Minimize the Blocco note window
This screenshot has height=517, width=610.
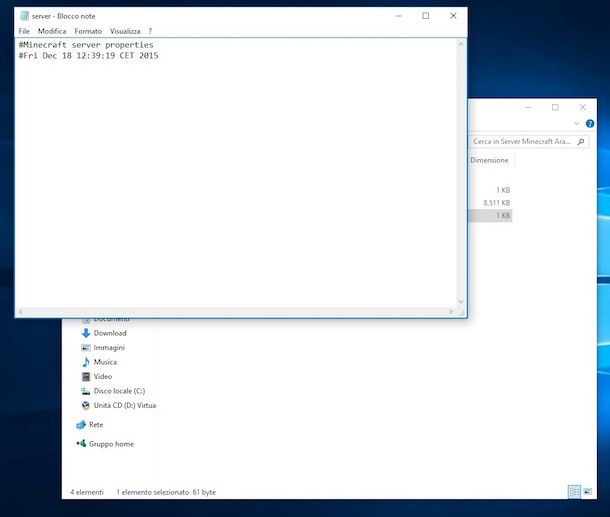398,16
